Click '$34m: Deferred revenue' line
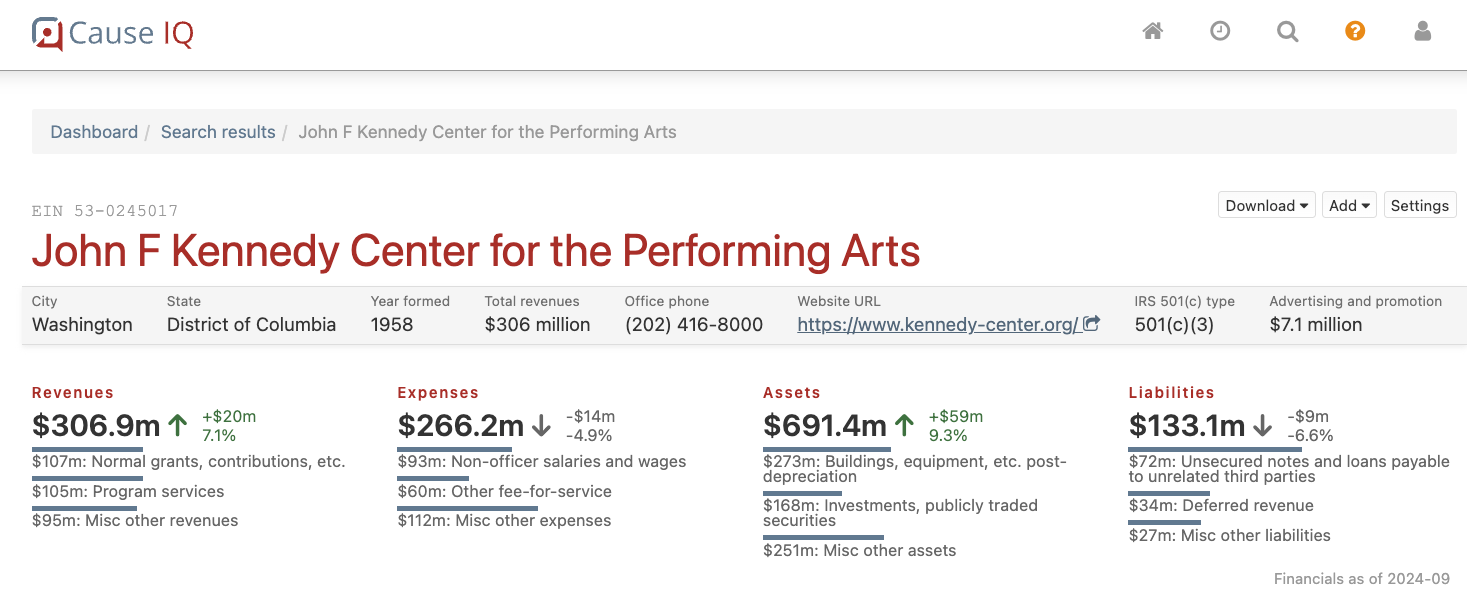This screenshot has width=1467, height=605. (x=1221, y=505)
